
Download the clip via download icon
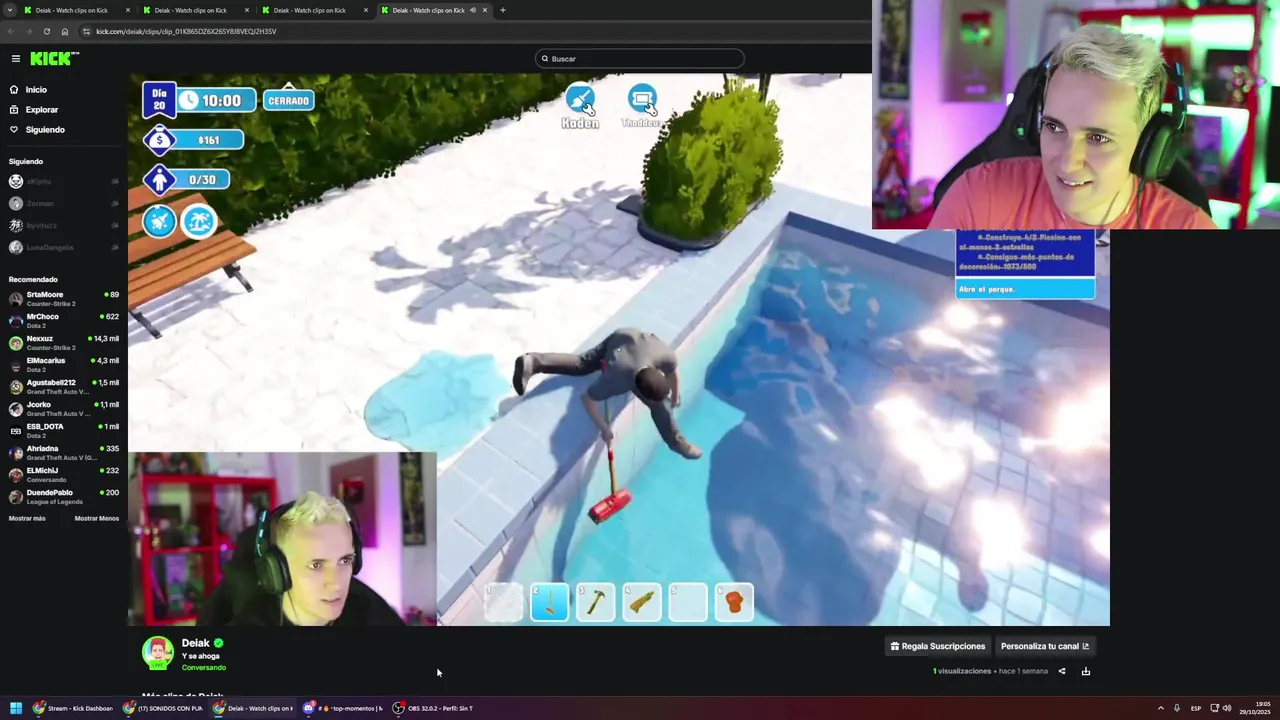[x=1086, y=671]
